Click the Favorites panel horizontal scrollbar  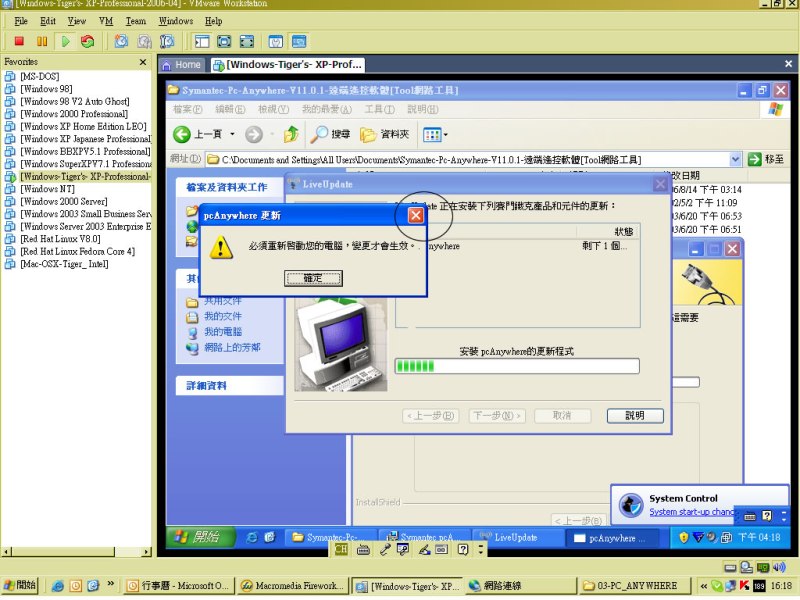pos(77,552)
